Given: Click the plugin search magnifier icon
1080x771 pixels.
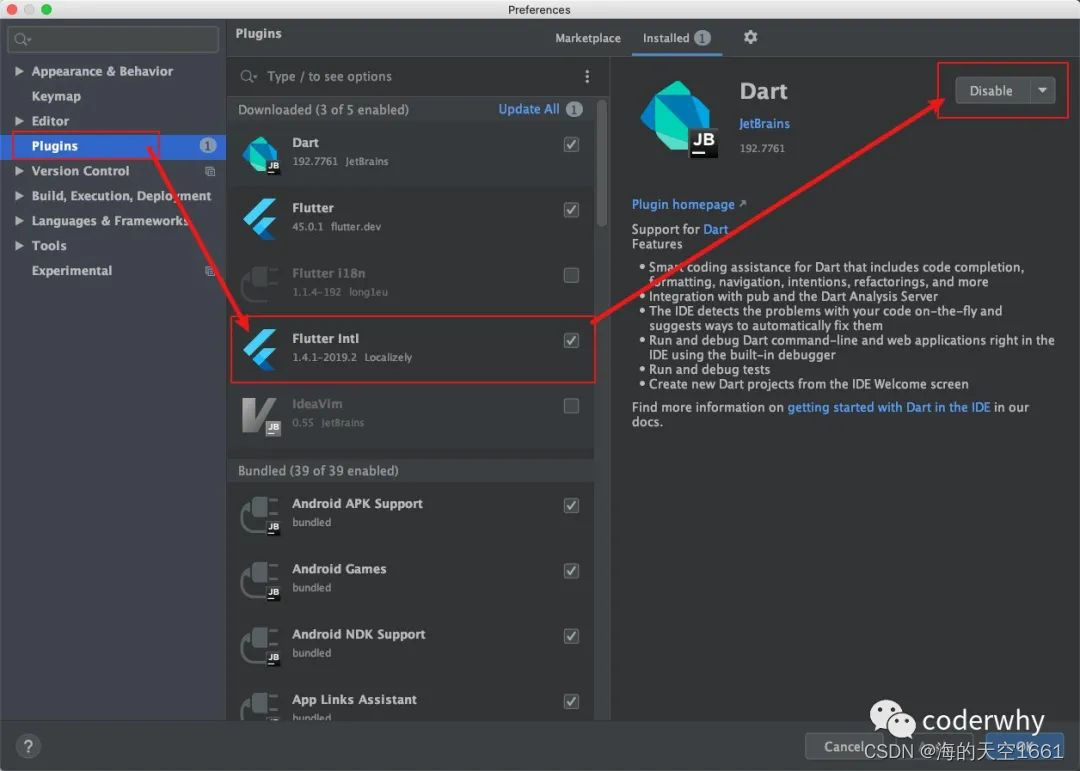Looking at the screenshot, I should (x=248, y=76).
